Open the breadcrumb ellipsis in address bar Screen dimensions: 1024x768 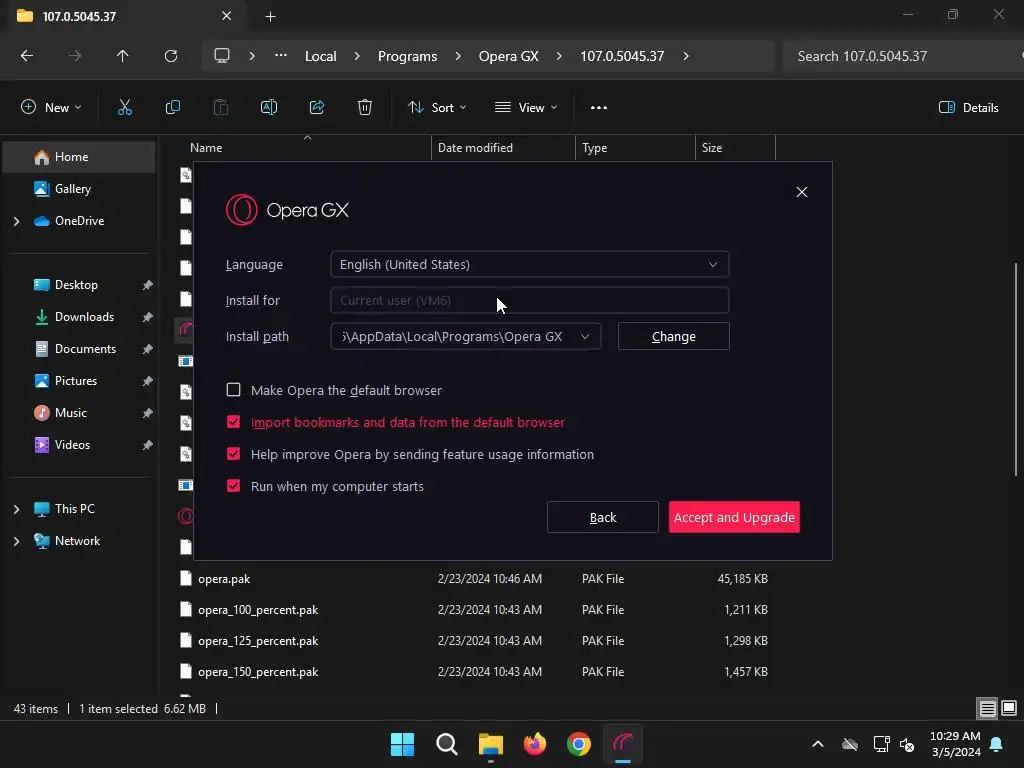pyautogui.click(x=281, y=56)
